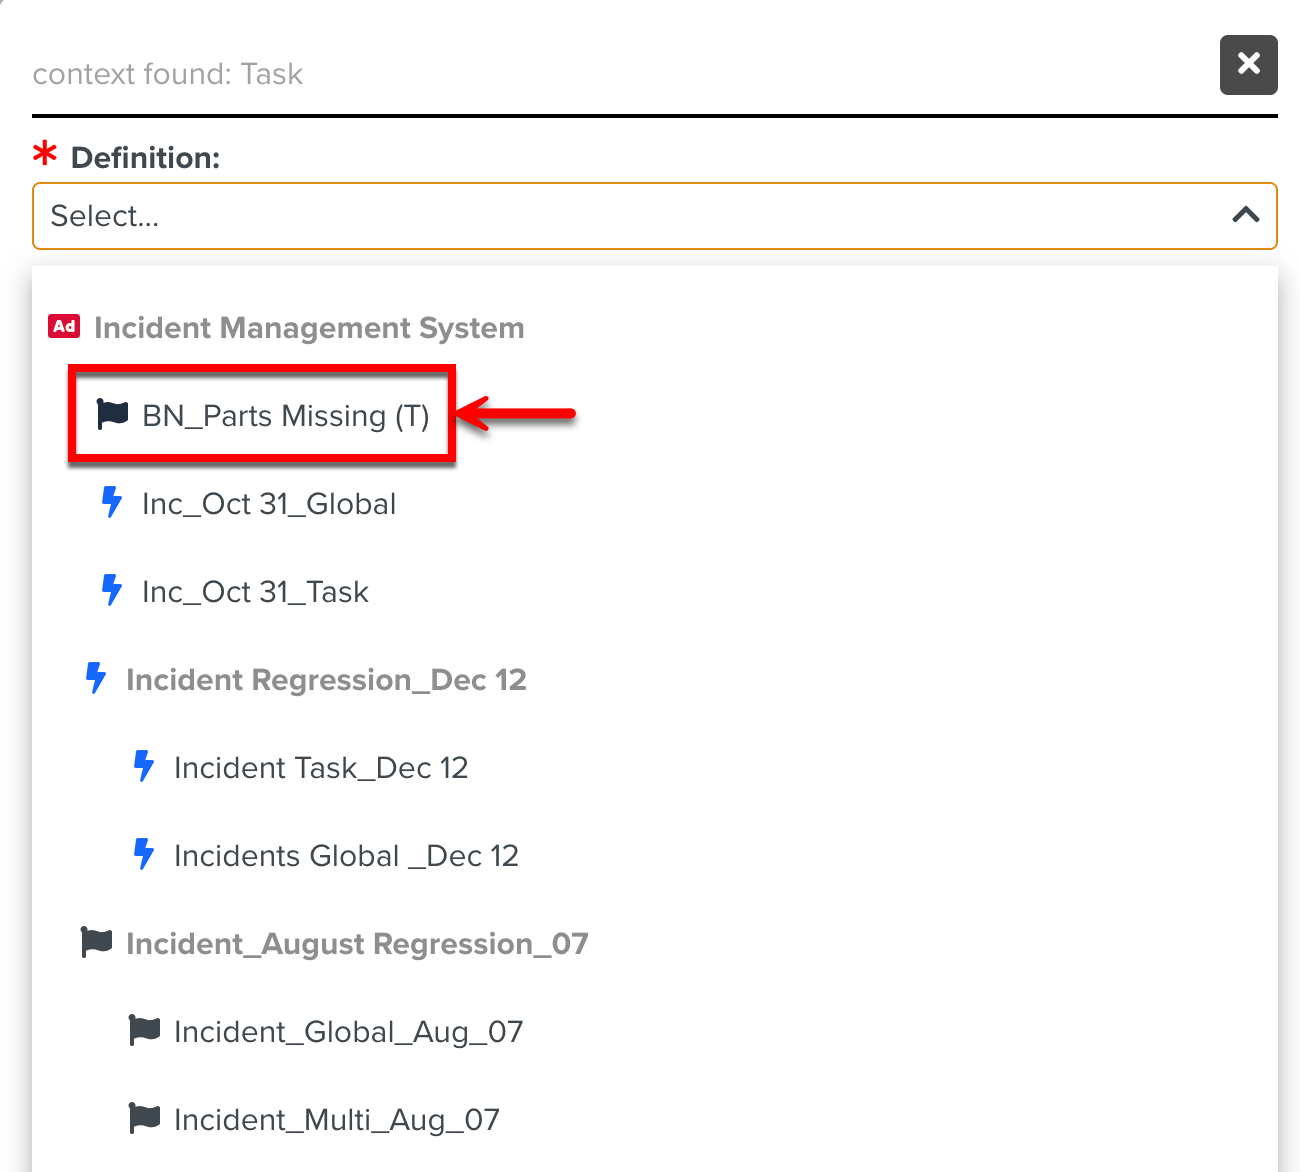
Task: Select Incident Task_Dec 12 option
Action: tap(321, 768)
